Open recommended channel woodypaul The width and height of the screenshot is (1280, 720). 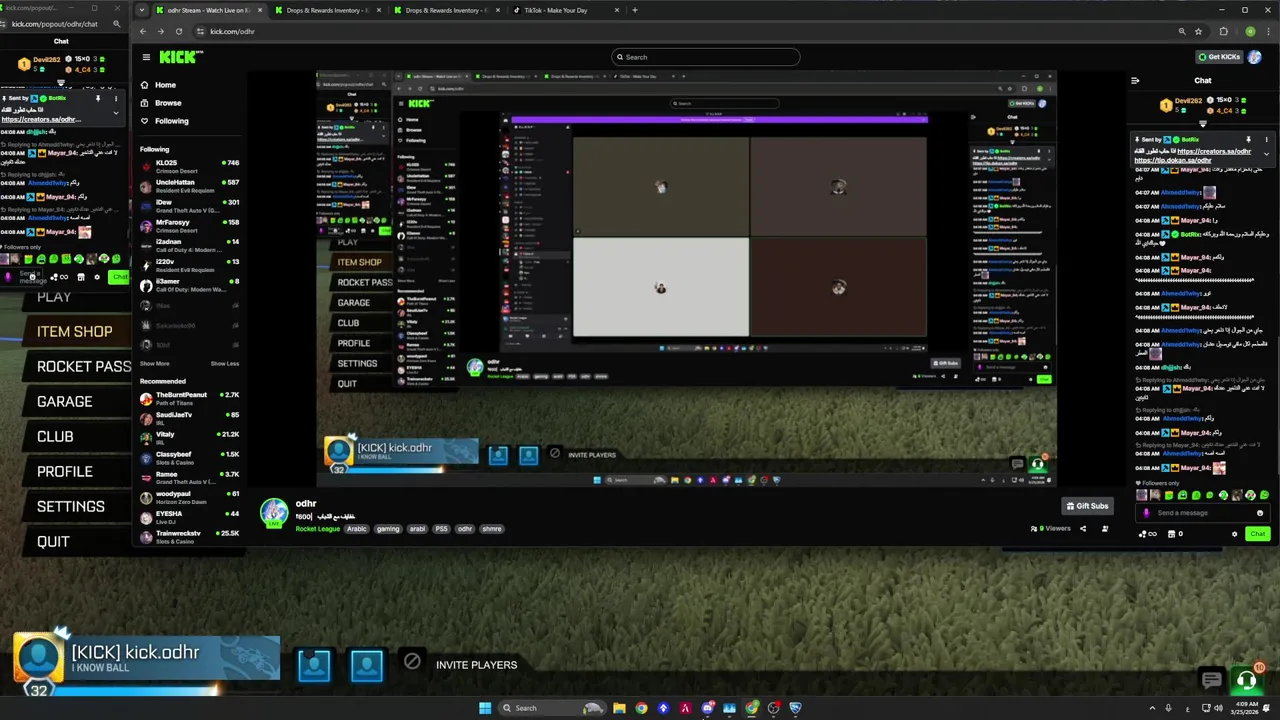pyautogui.click(x=189, y=497)
